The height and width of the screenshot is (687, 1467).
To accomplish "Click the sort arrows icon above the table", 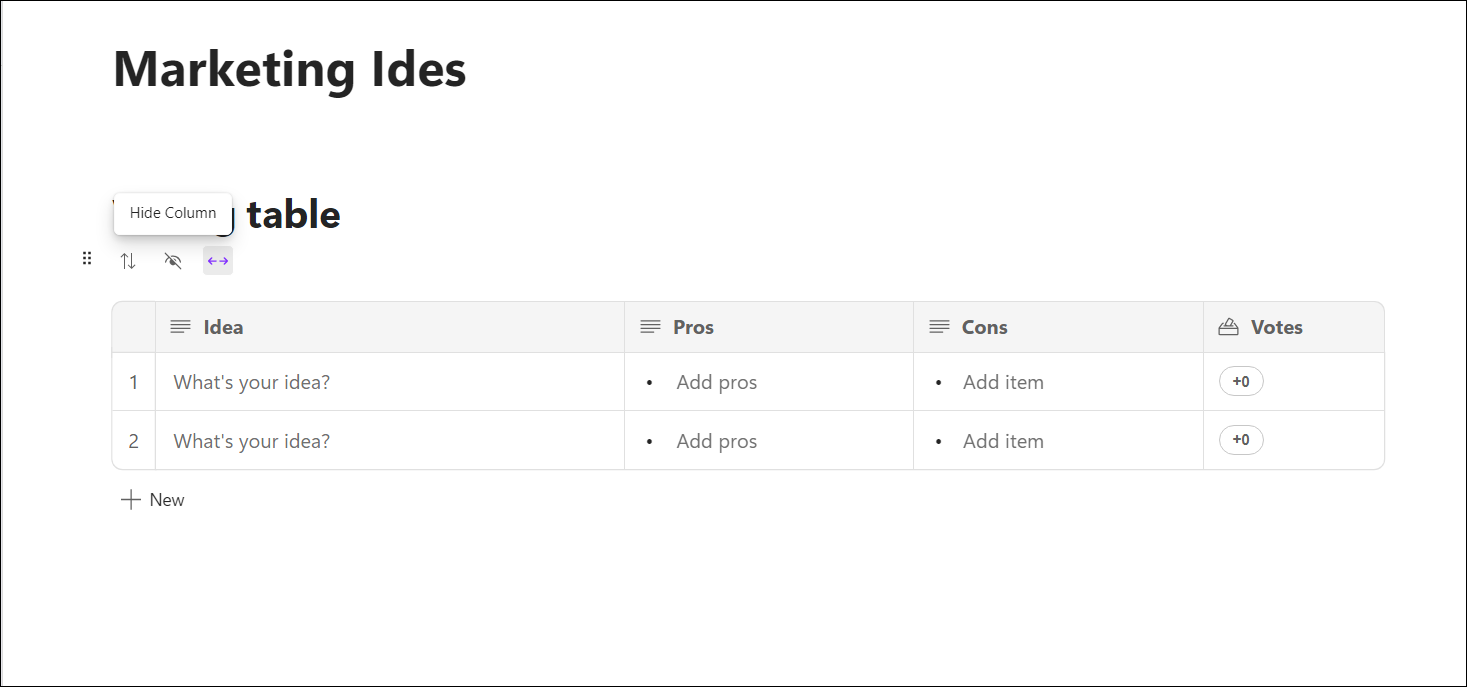I will click(x=128, y=261).
